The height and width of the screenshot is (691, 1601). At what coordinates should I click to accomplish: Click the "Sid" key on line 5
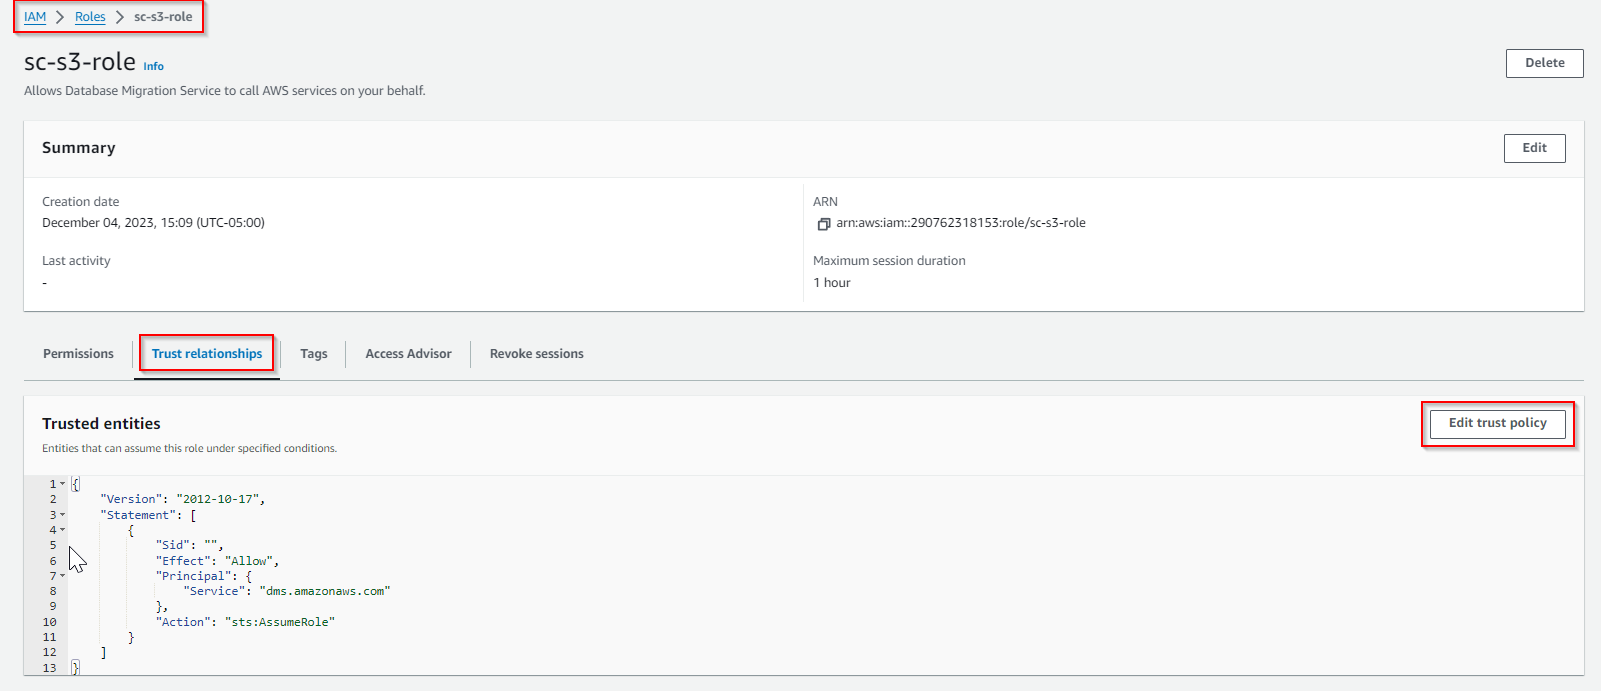pyautogui.click(x=173, y=545)
